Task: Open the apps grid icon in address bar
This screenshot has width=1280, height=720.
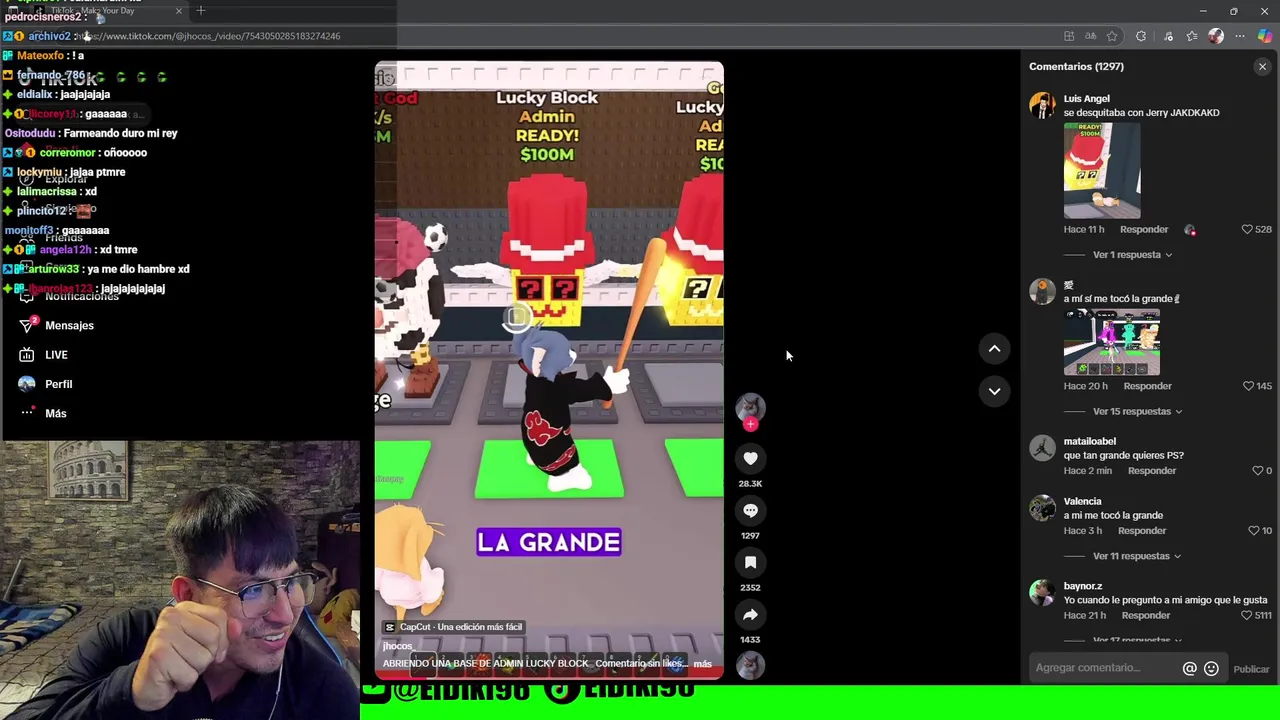Action: tap(1069, 36)
